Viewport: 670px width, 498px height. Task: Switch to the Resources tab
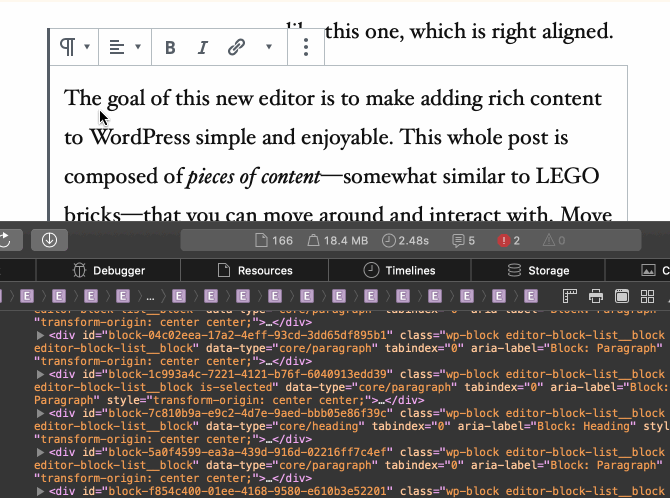(255, 271)
